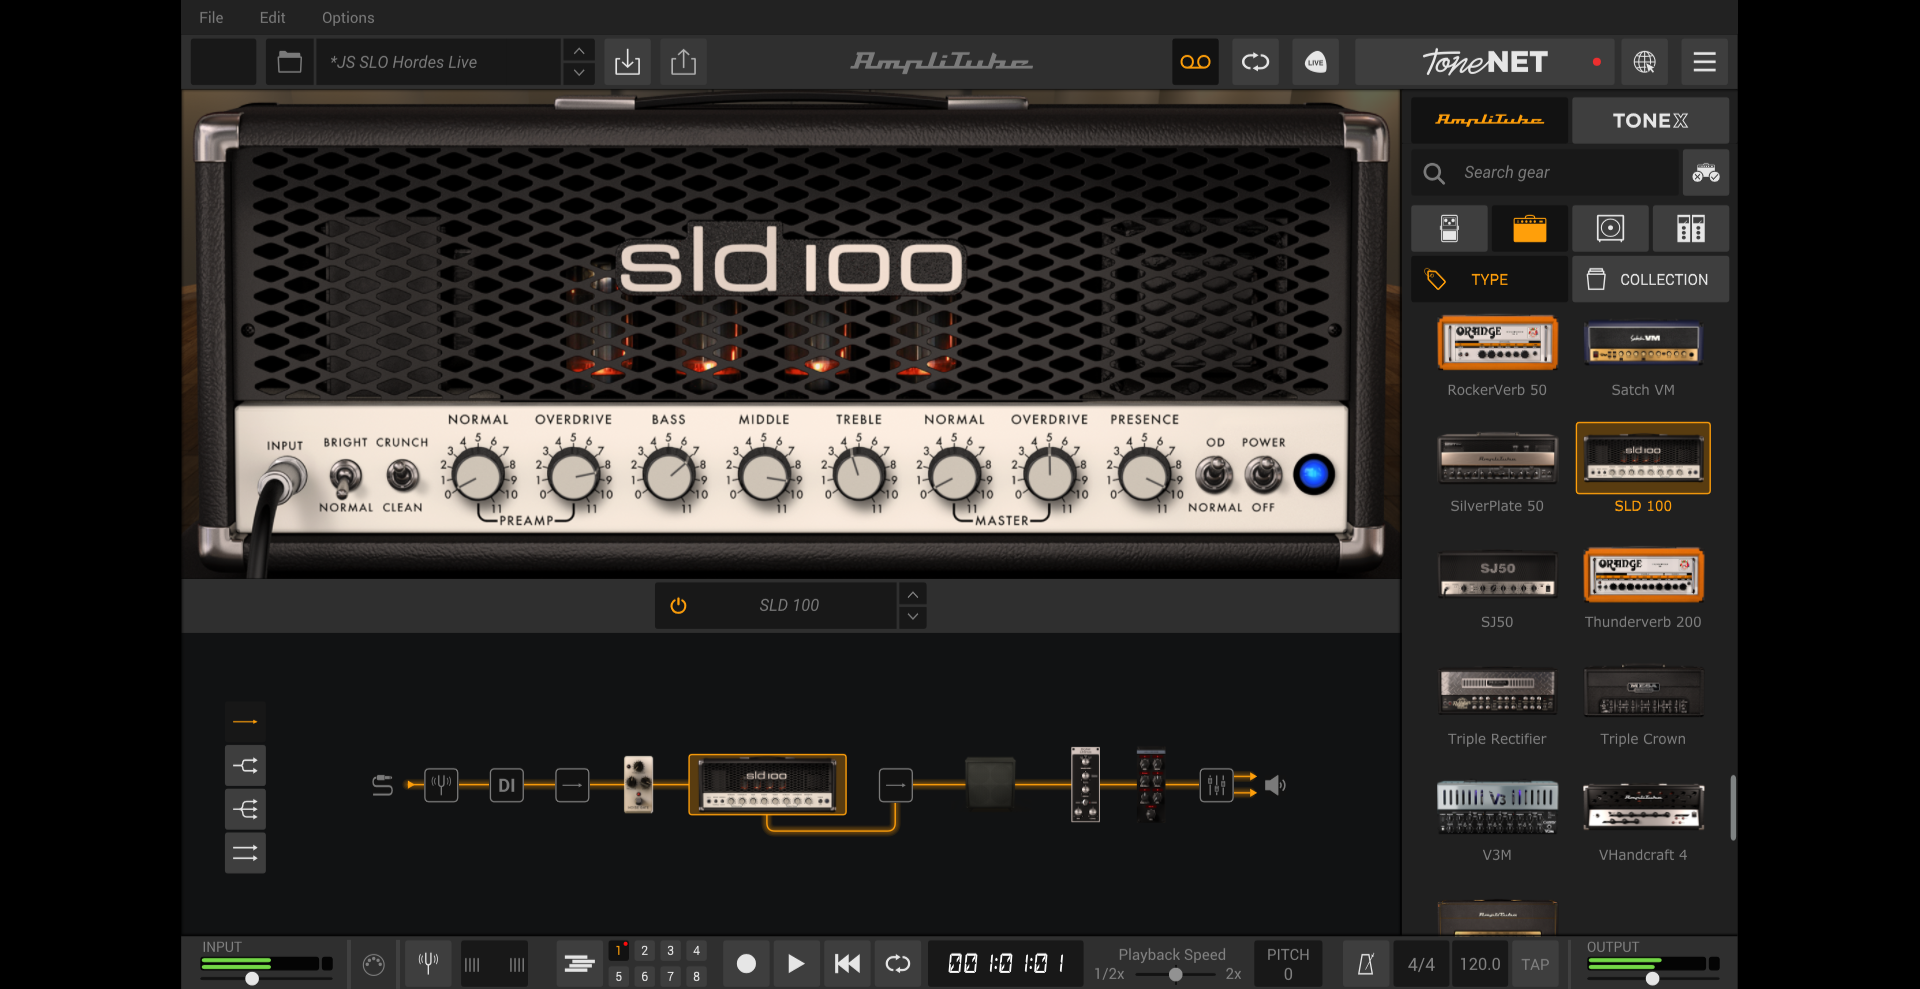Switch to the TONEX tab
Viewport: 1920px width, 989px height.
pos(1650,120)
